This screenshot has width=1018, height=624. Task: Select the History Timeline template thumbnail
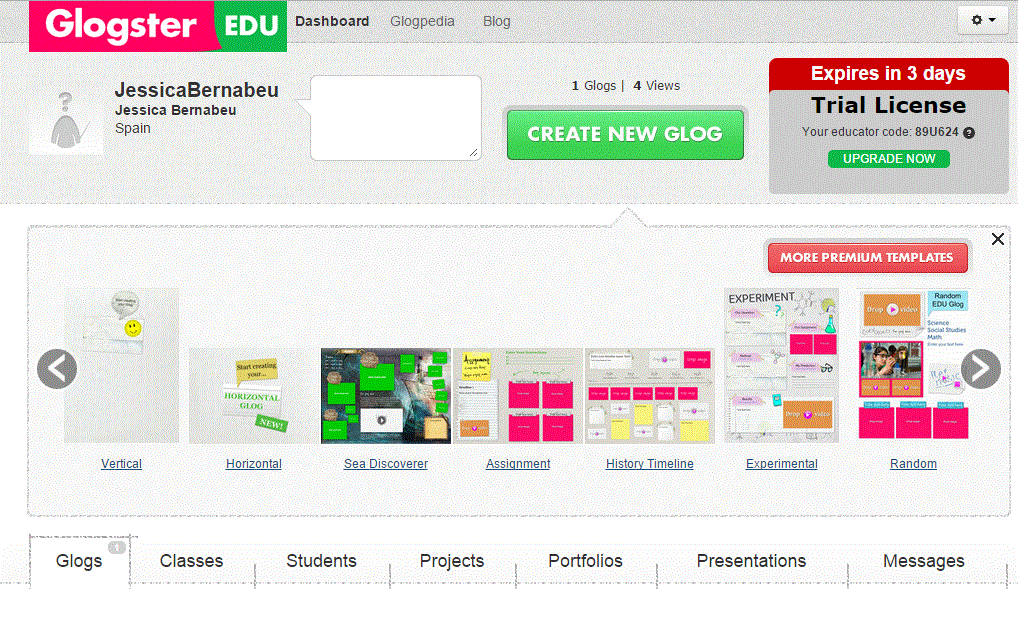(x=650, y=395)
